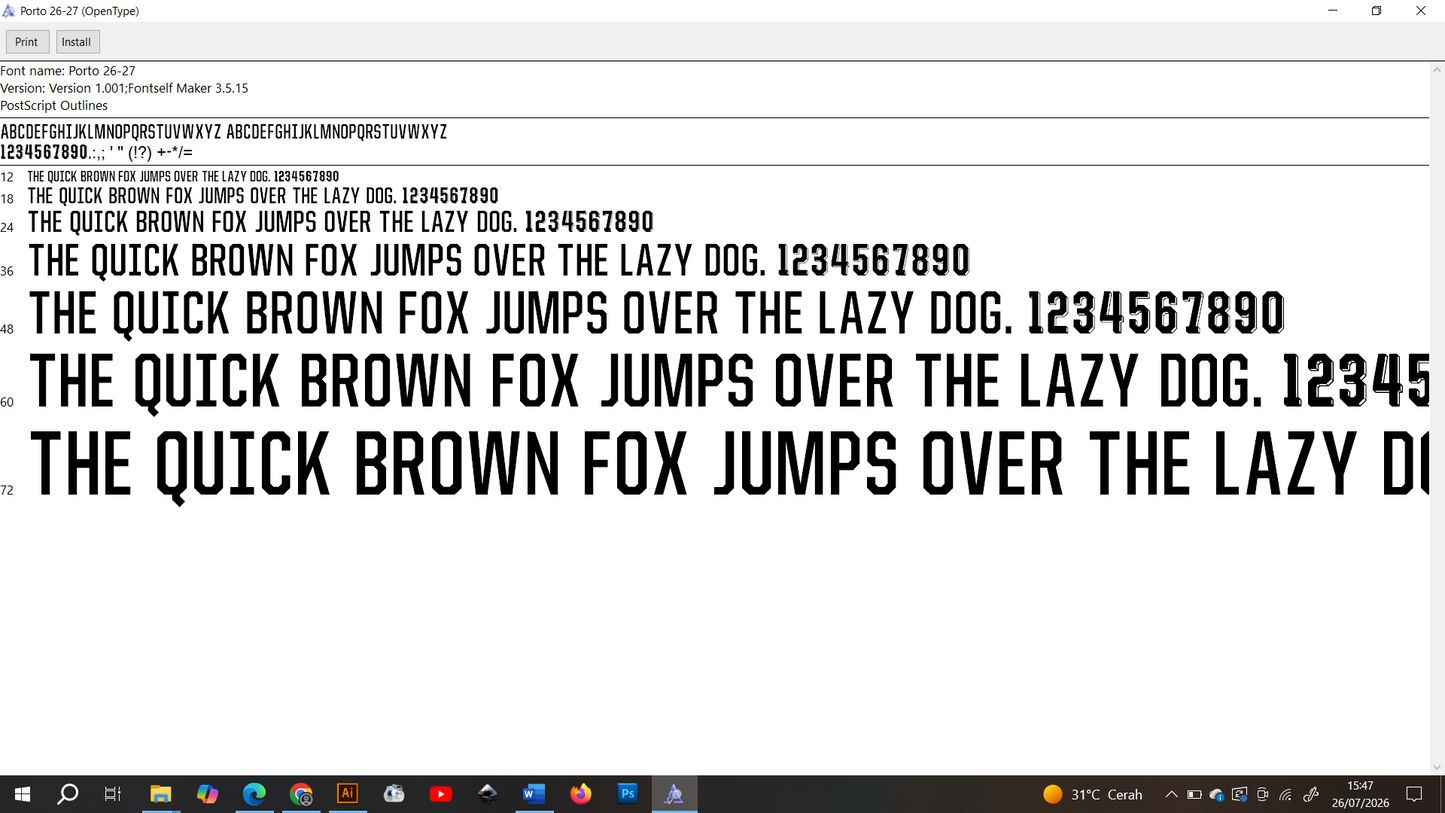Screen dimensions: 1445x813
Task: Click the 'Version 1.001;Fontself Maker 3.5.15' line
Action: (x=124, y=88)
